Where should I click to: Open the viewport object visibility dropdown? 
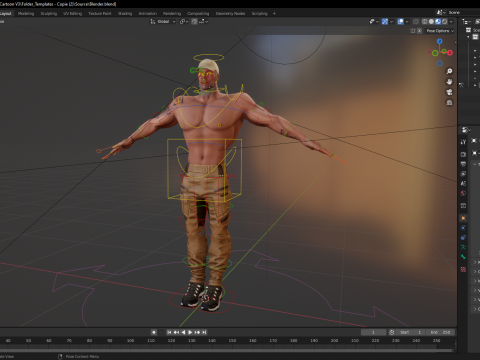pyautogui.click(x=374, y=21)
